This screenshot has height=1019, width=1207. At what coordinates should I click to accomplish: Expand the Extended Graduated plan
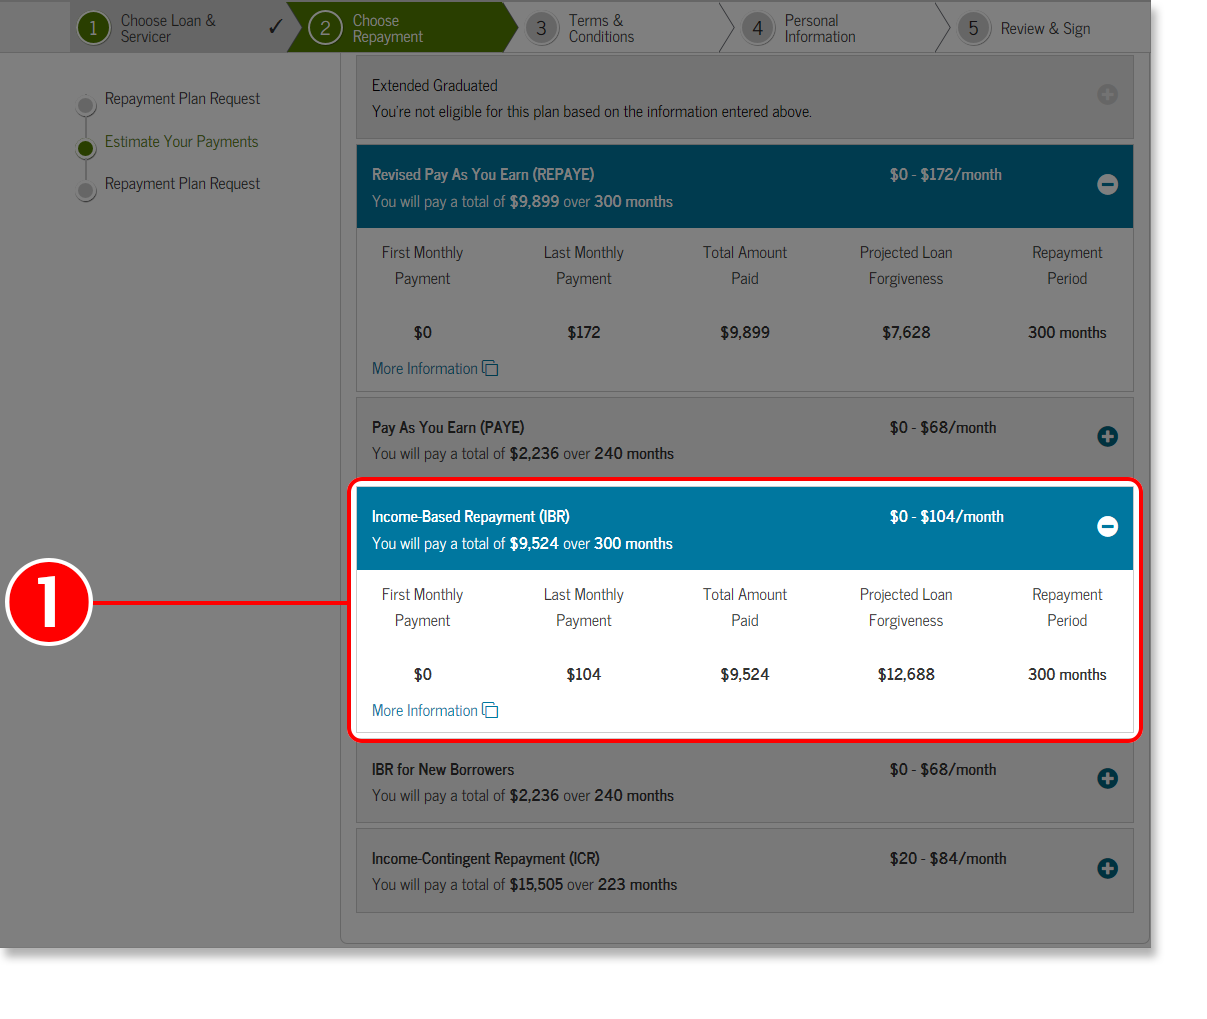(1107, 95)
